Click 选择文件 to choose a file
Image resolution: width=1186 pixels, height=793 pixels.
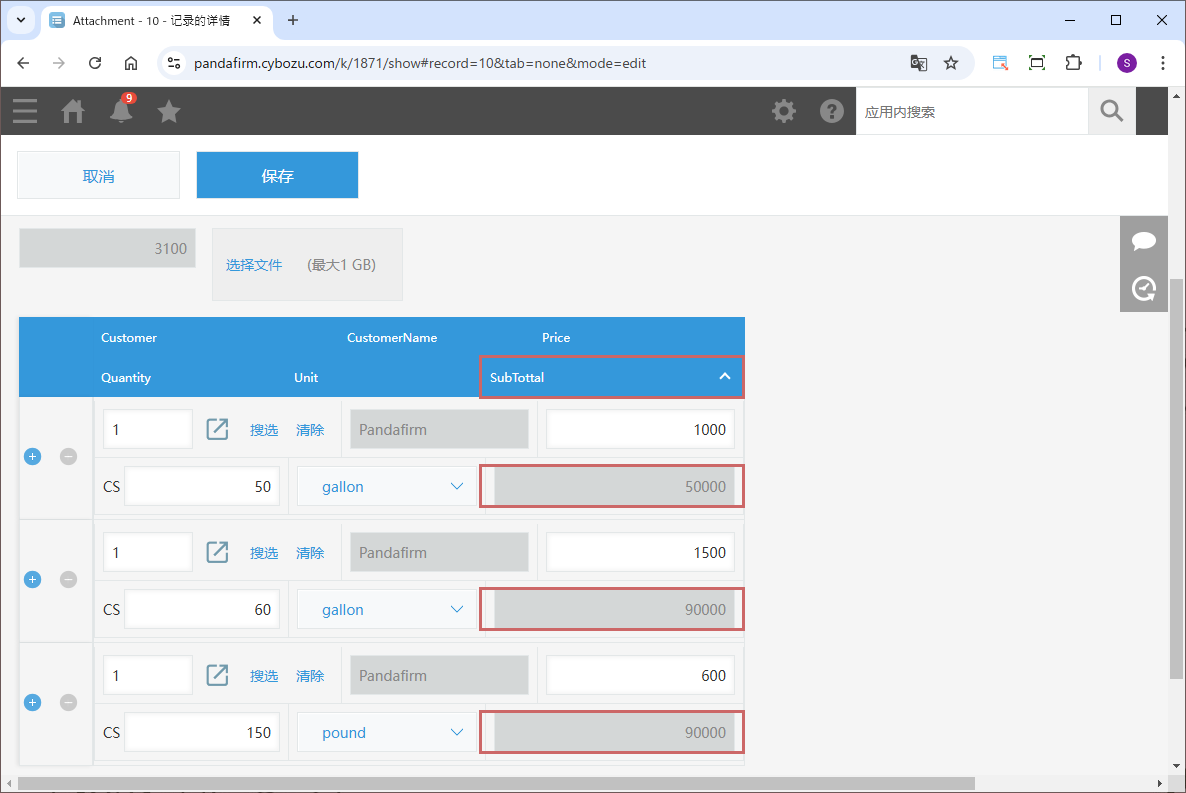[x=254, y=265]
